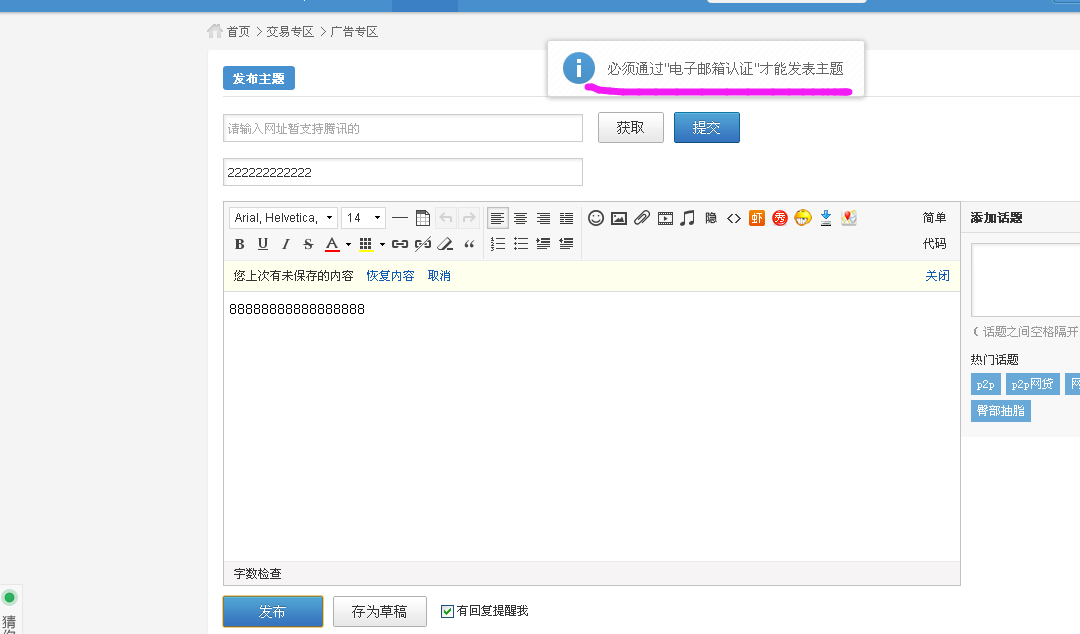
Task: Uncheck the 有回复提醒我 reply reminder checkbox
Action: (447, 611)
